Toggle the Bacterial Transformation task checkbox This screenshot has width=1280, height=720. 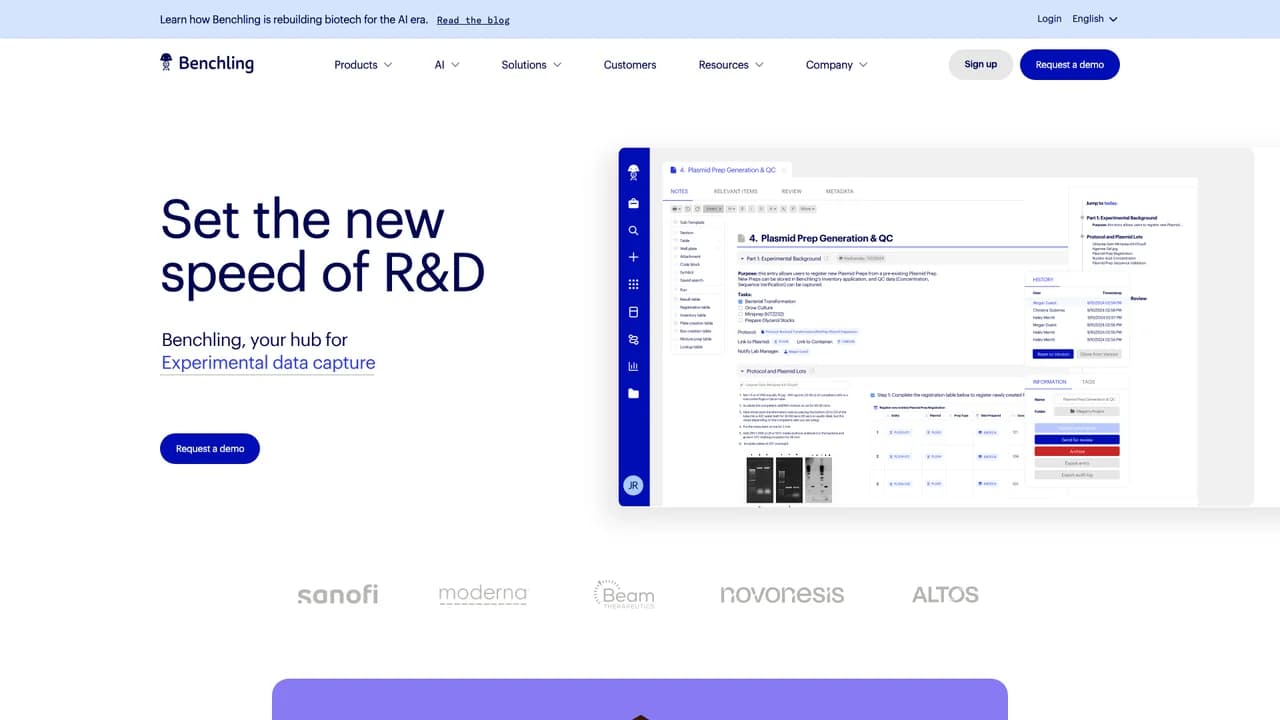click(x=740, y=301)
